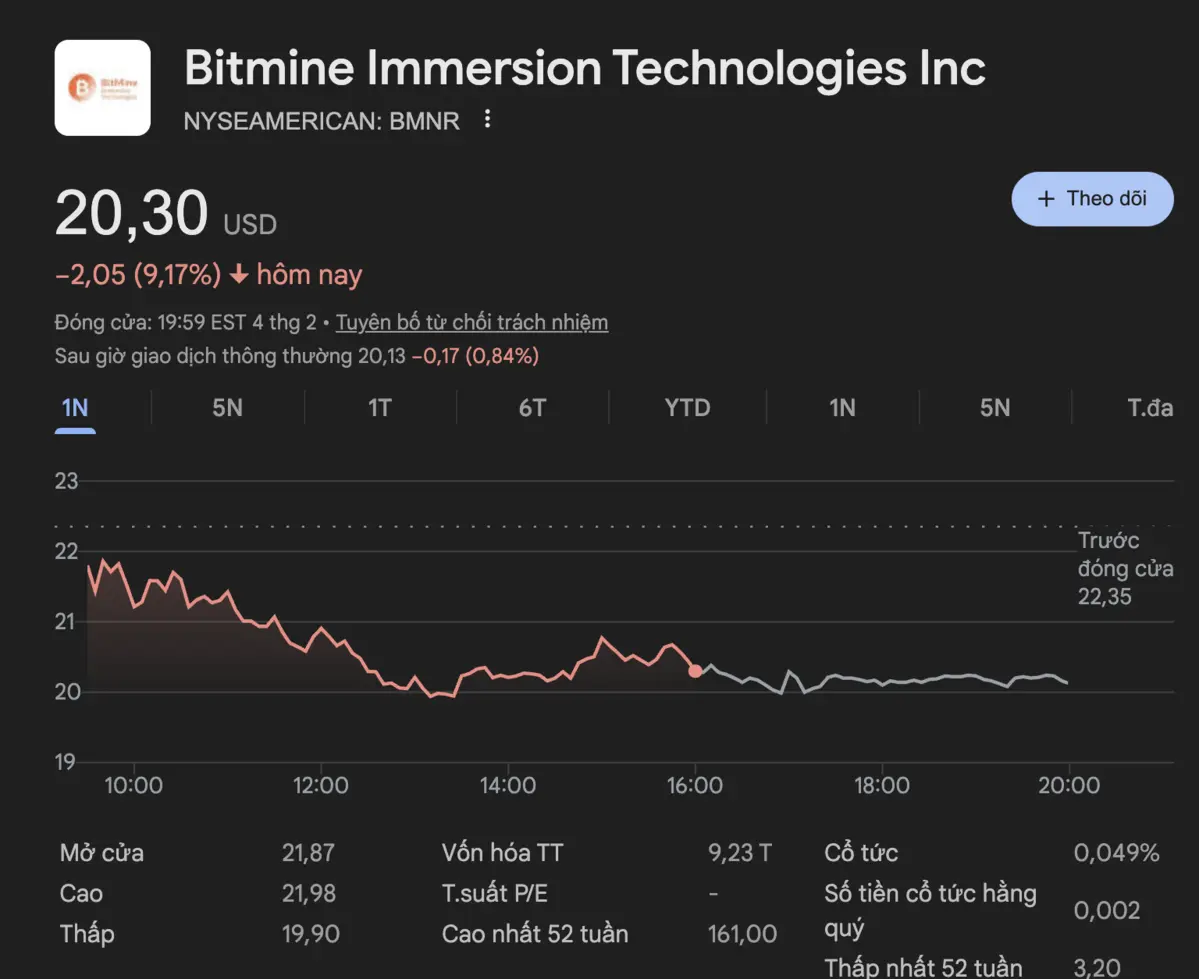Open the three-dot options menu beside BMNR

(x=487, y=120)
